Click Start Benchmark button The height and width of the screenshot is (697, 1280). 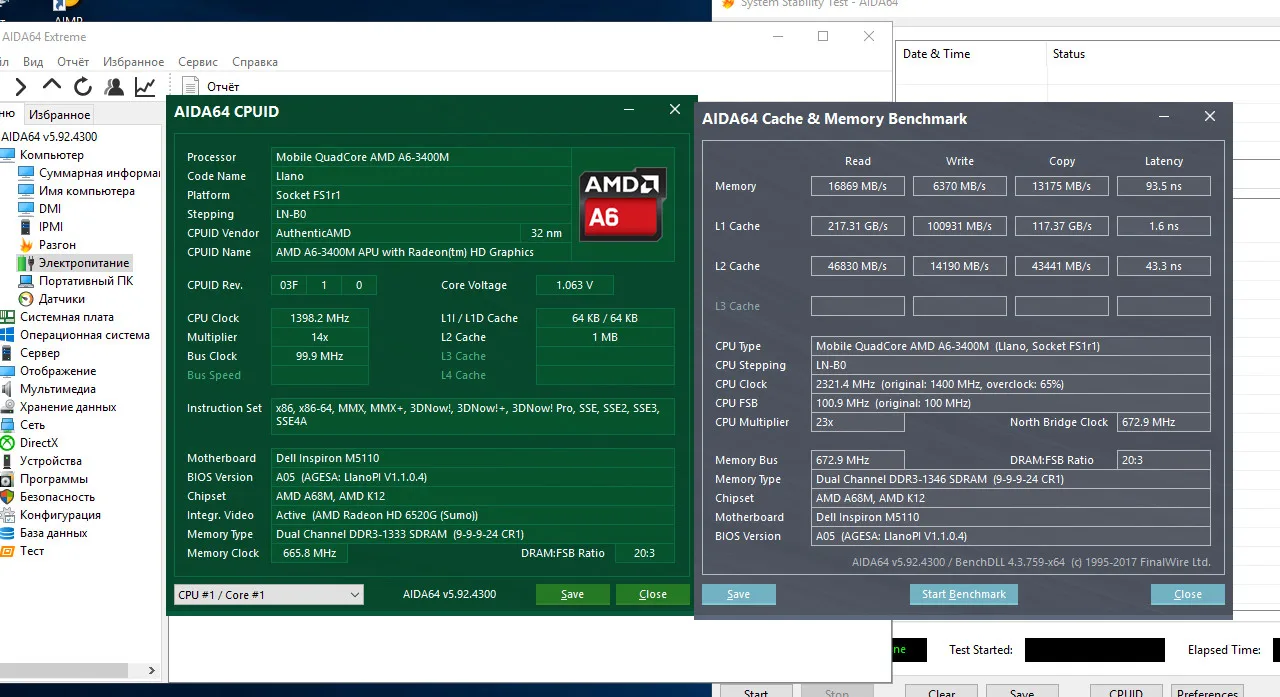963,594
